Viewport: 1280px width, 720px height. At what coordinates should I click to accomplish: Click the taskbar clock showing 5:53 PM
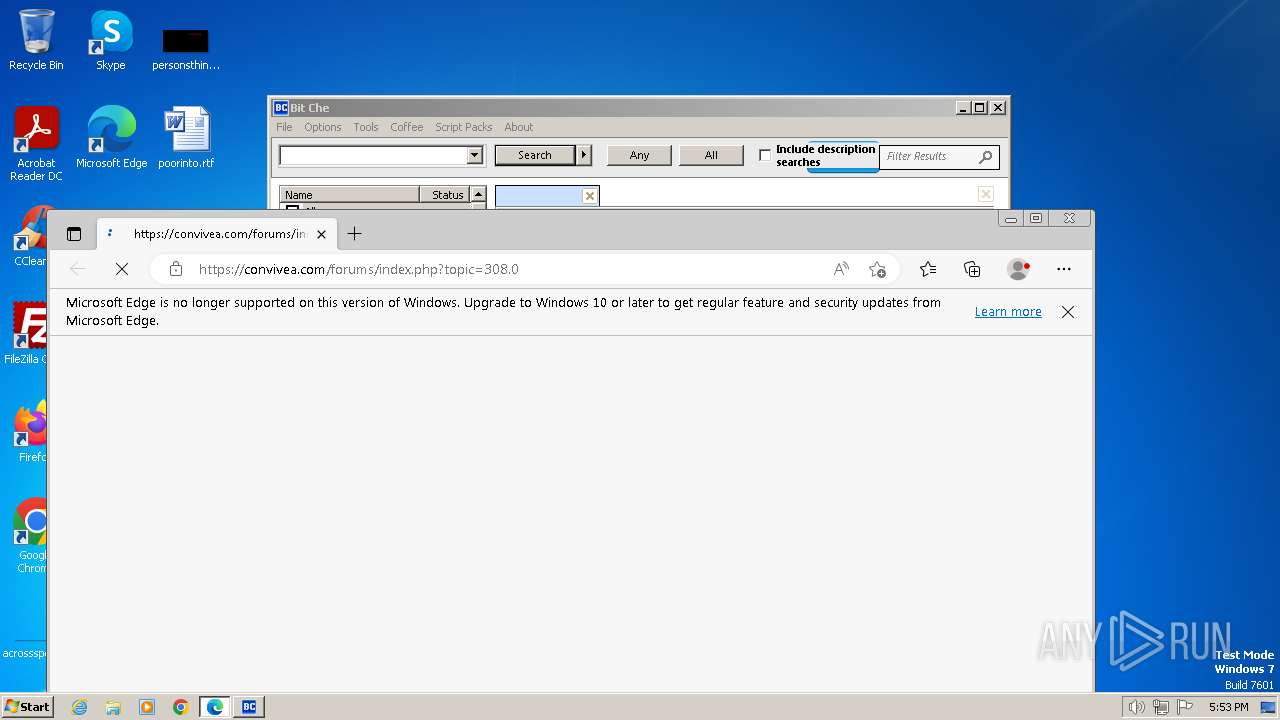[1228, 707]
